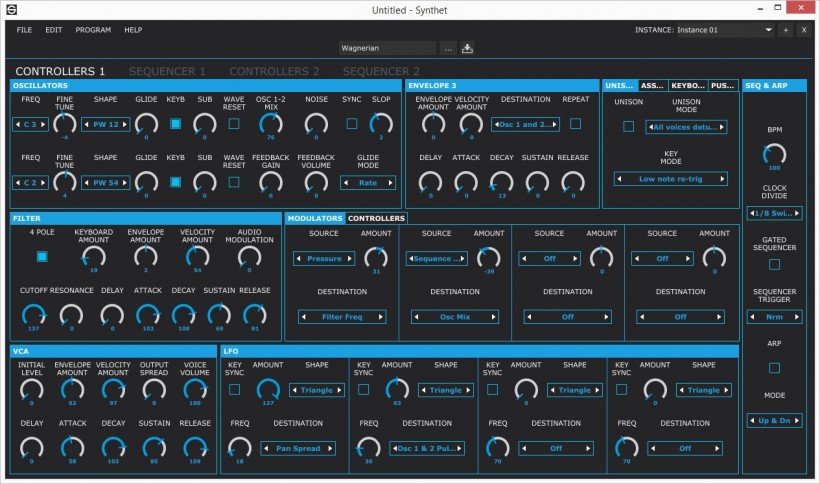This screenshot has height=484, width=820.
Task: Switch to the CONTROLLERS tab beside Modulators
Action: click(x=376, y=218)
